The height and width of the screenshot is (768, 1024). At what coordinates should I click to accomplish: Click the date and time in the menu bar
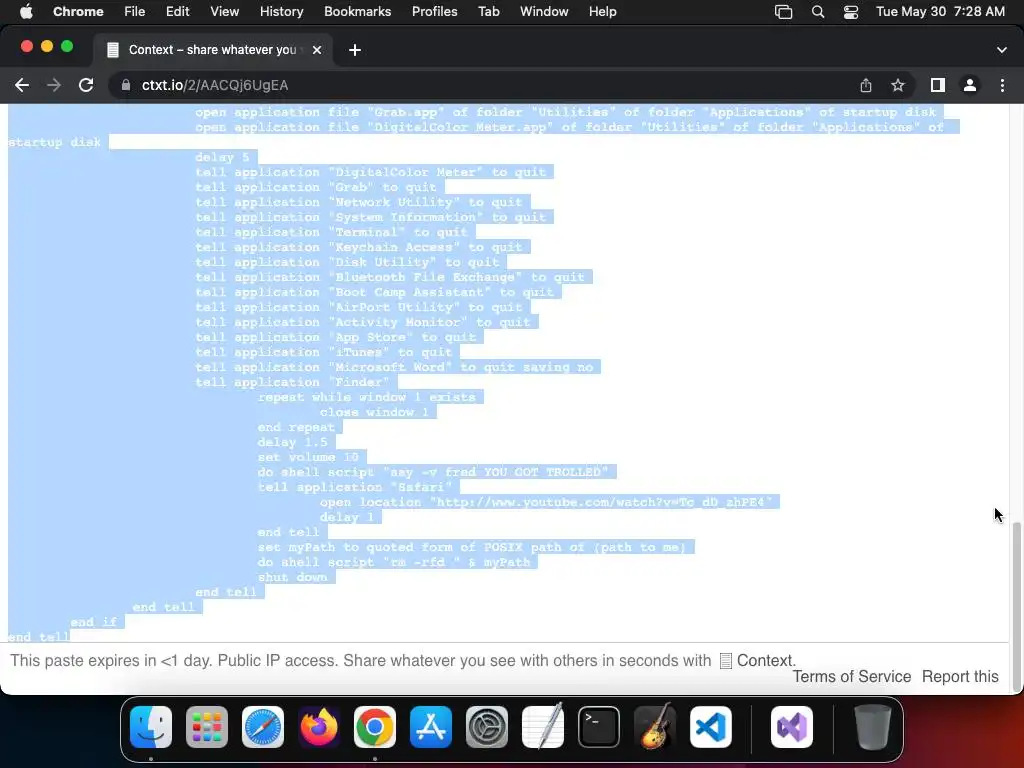coord(940,11)
